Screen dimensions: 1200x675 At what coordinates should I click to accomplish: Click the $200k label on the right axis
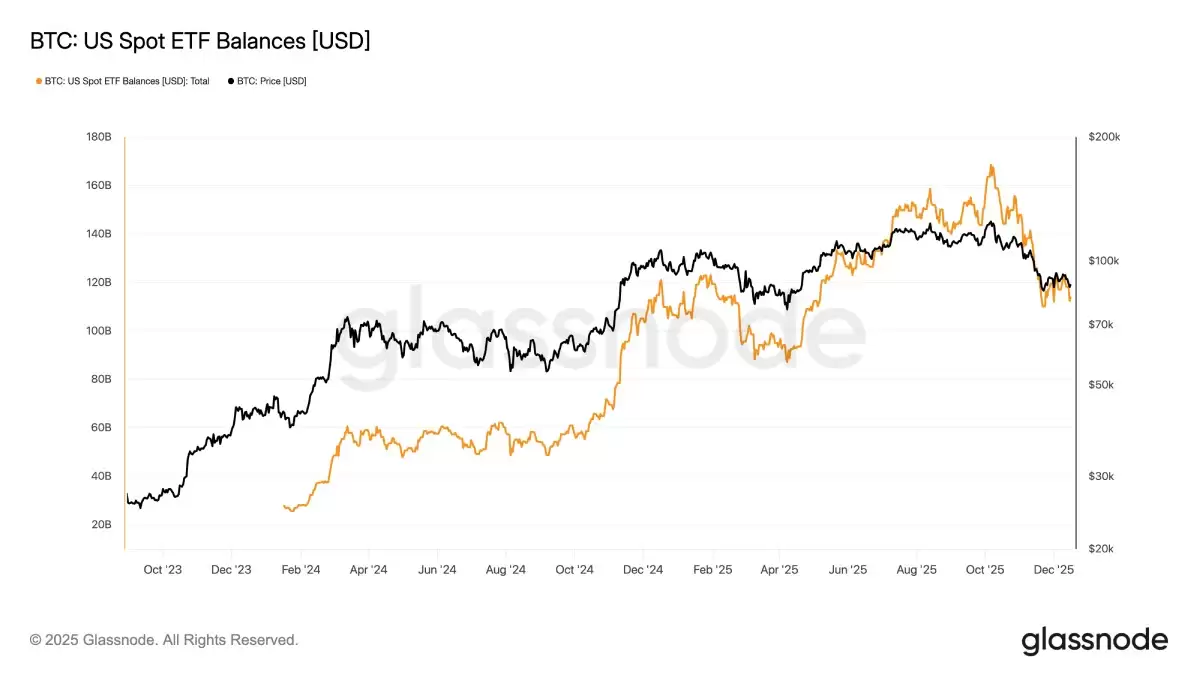(1106, 137)
